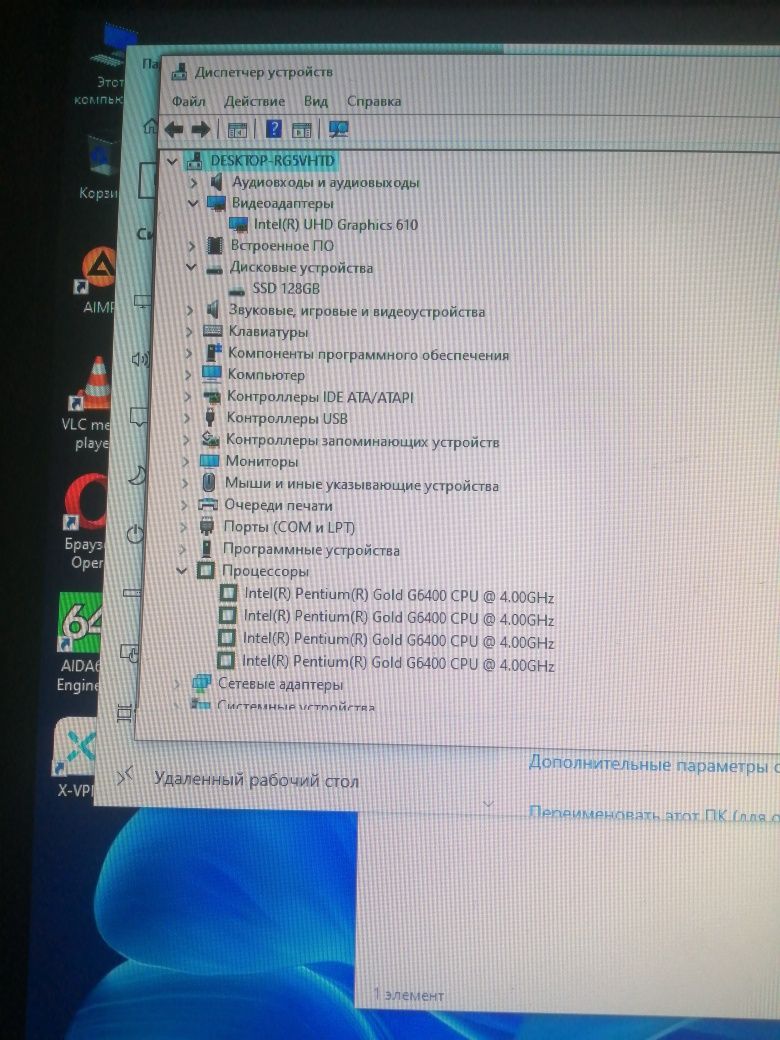Screen dimensions: 780x1040
Task: Select the SSD 128GB disk device
Action: click(286, 289)
